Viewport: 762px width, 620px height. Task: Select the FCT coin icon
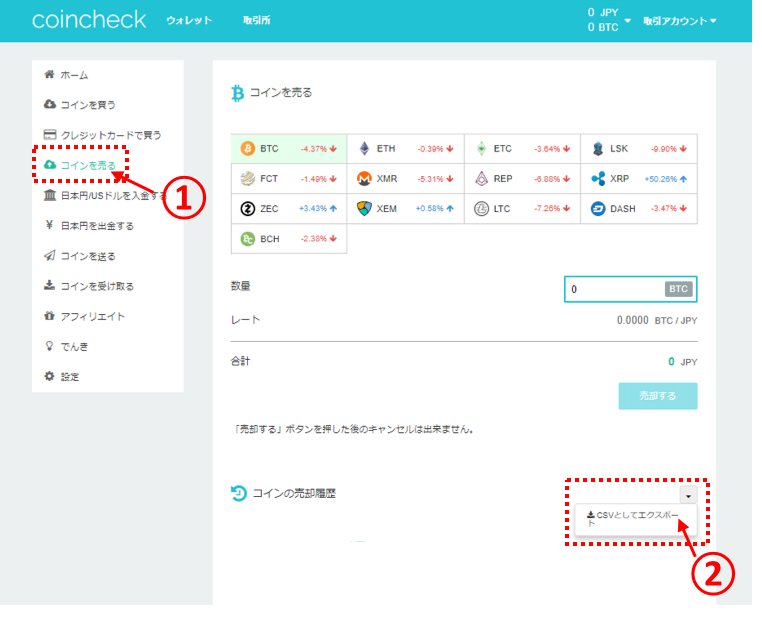point(248,178)
